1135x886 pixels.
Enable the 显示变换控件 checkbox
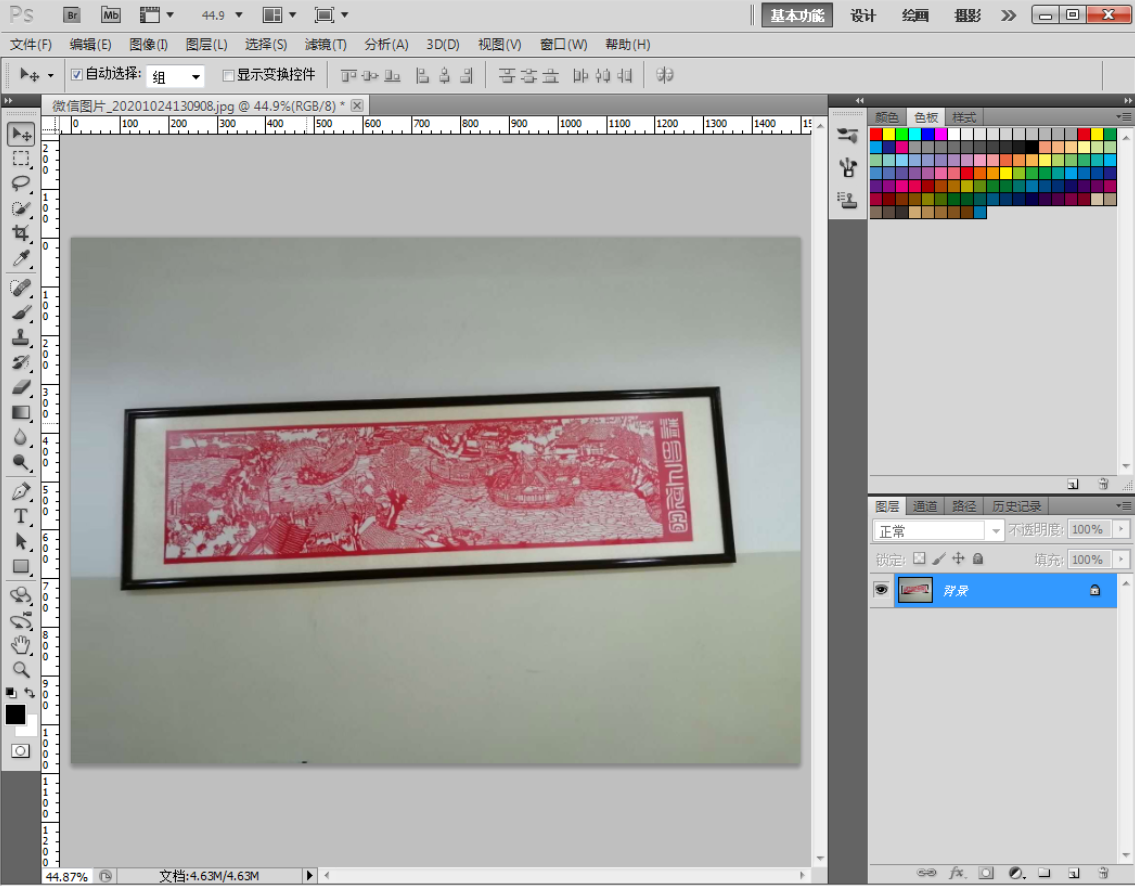point(228,75)
